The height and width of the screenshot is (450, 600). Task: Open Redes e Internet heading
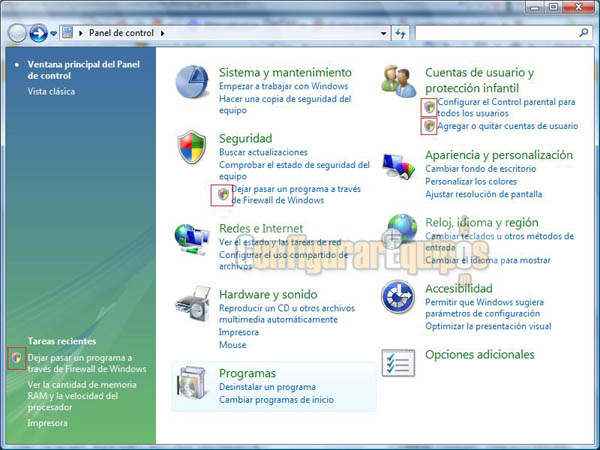point(261,228)
